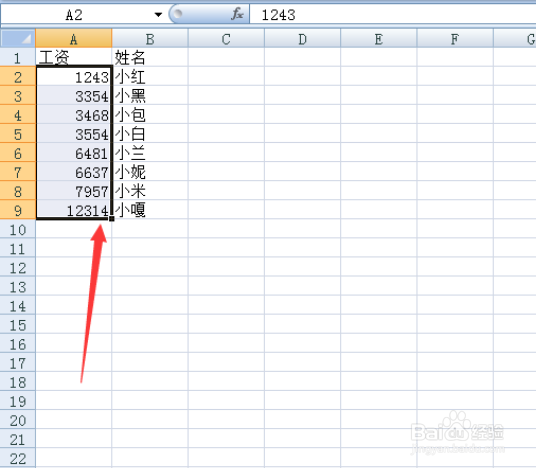Image resolution: width=536 pixels, height=468 pixels.
Task: Select column D header
Action: point(302,38)
